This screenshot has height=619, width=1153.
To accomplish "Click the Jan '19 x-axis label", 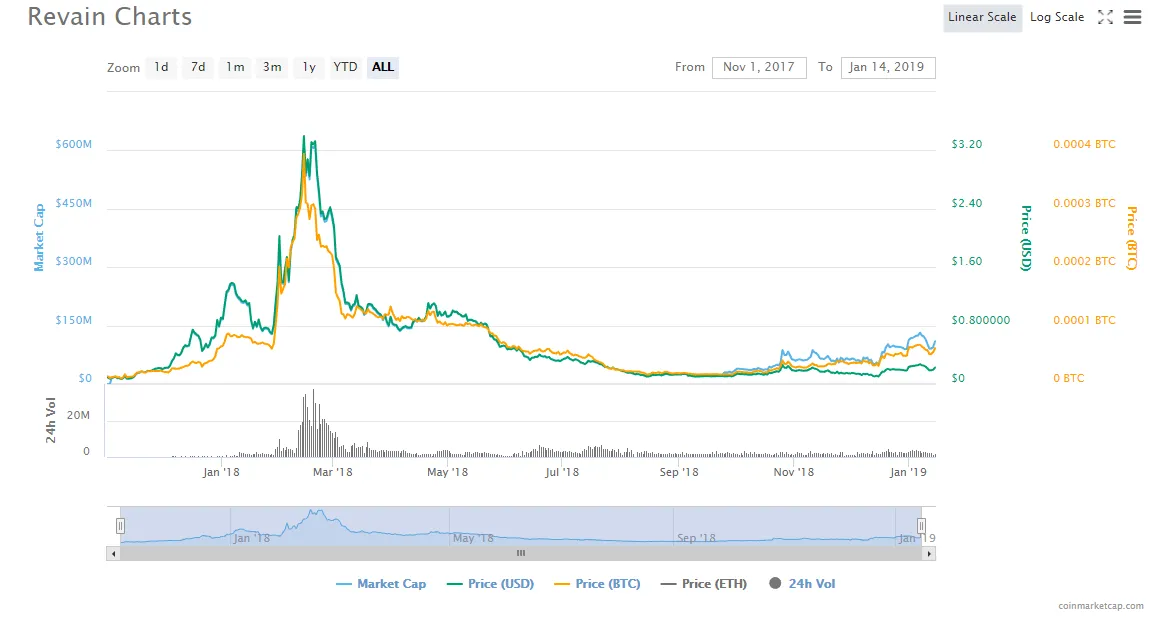I will 908,472.
